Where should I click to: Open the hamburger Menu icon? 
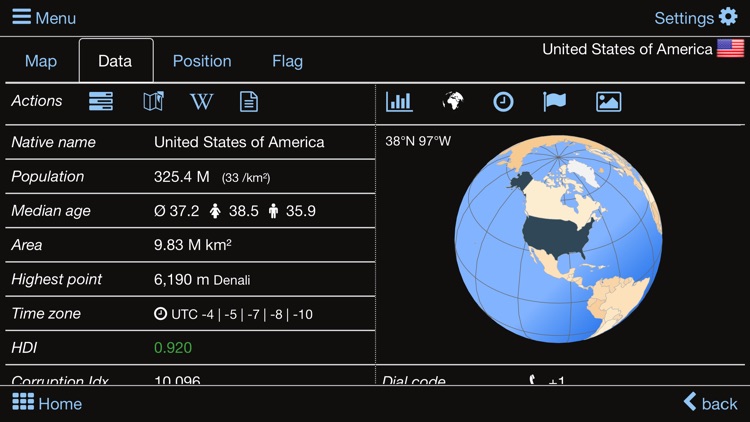22,17
